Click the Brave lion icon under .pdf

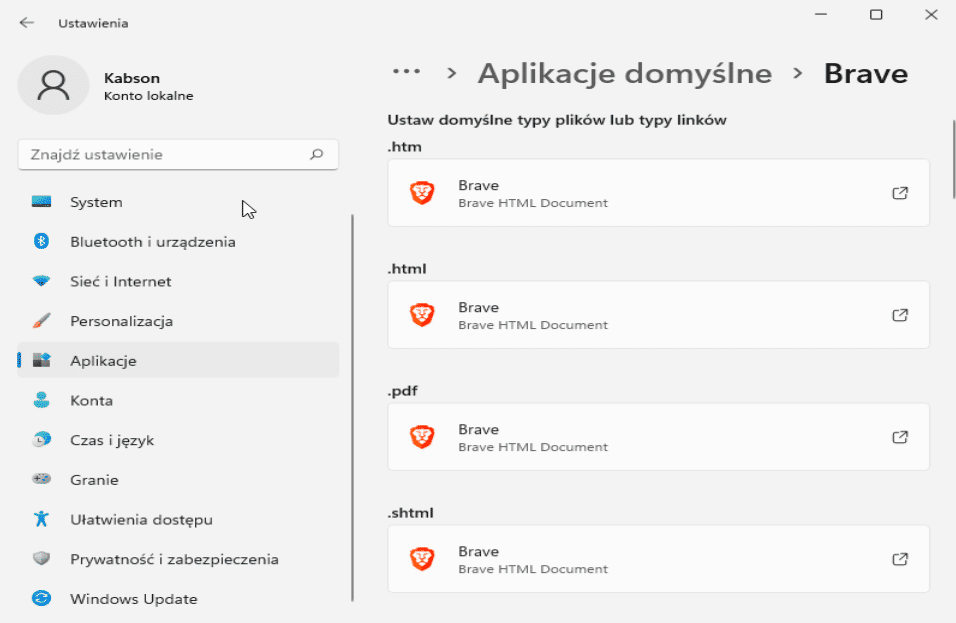(422, 437)
